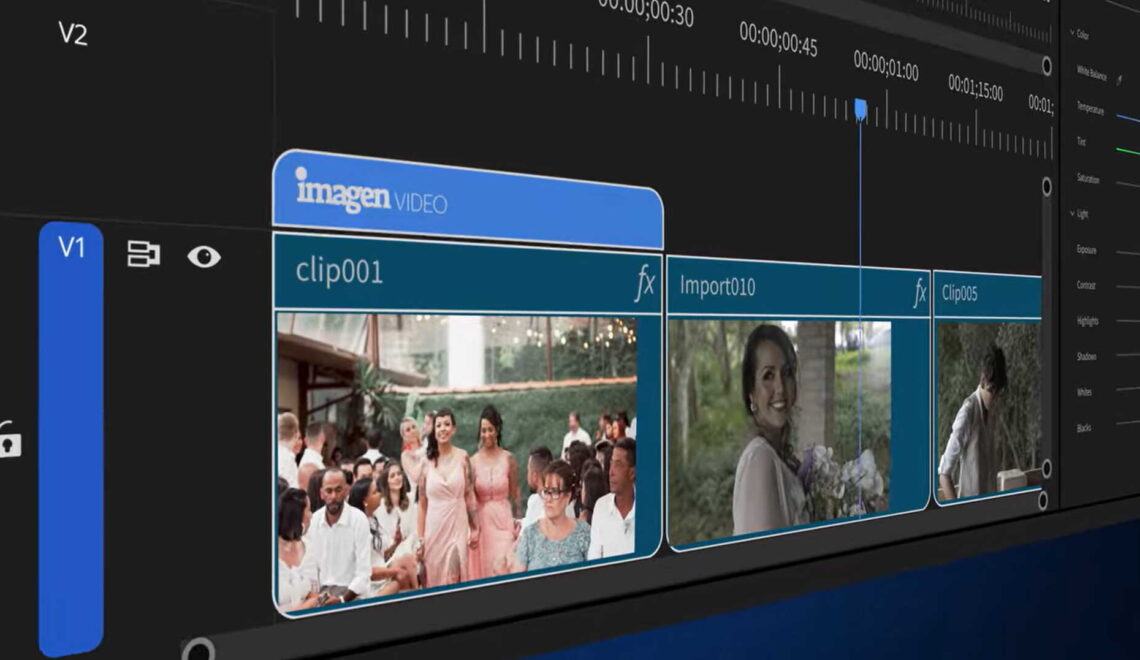
Task: Select the V2 track label
Action: click(73, 34)
